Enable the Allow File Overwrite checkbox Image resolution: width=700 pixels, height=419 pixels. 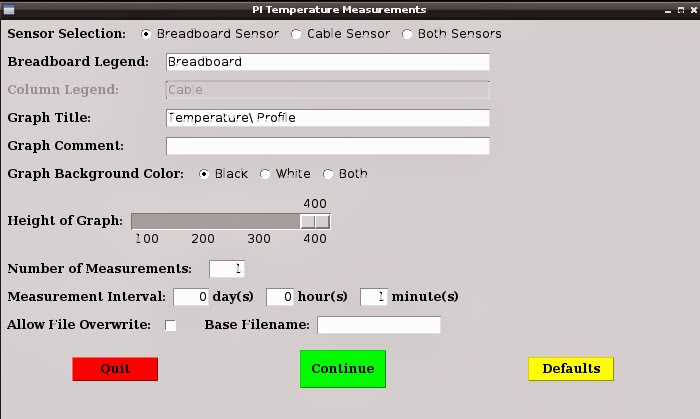tap(171, 325)
